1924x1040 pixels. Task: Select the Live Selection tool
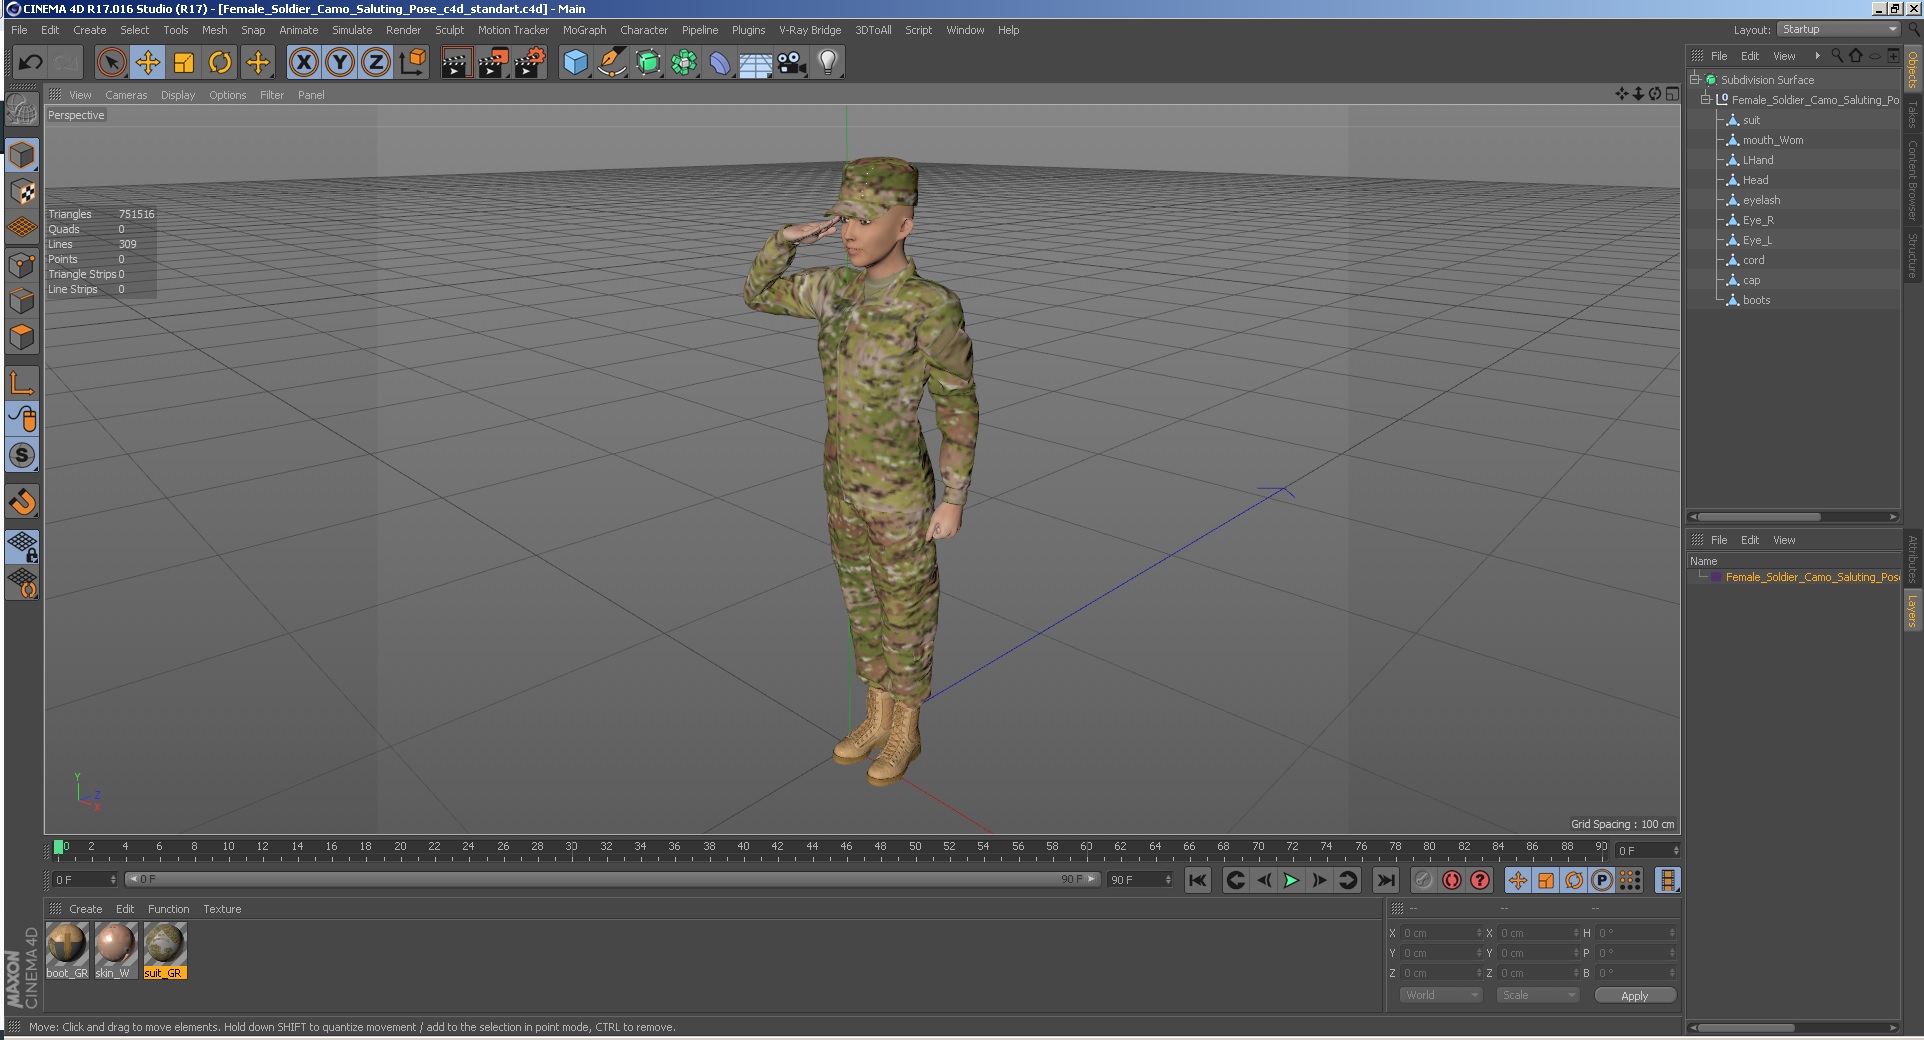point(112,62)
